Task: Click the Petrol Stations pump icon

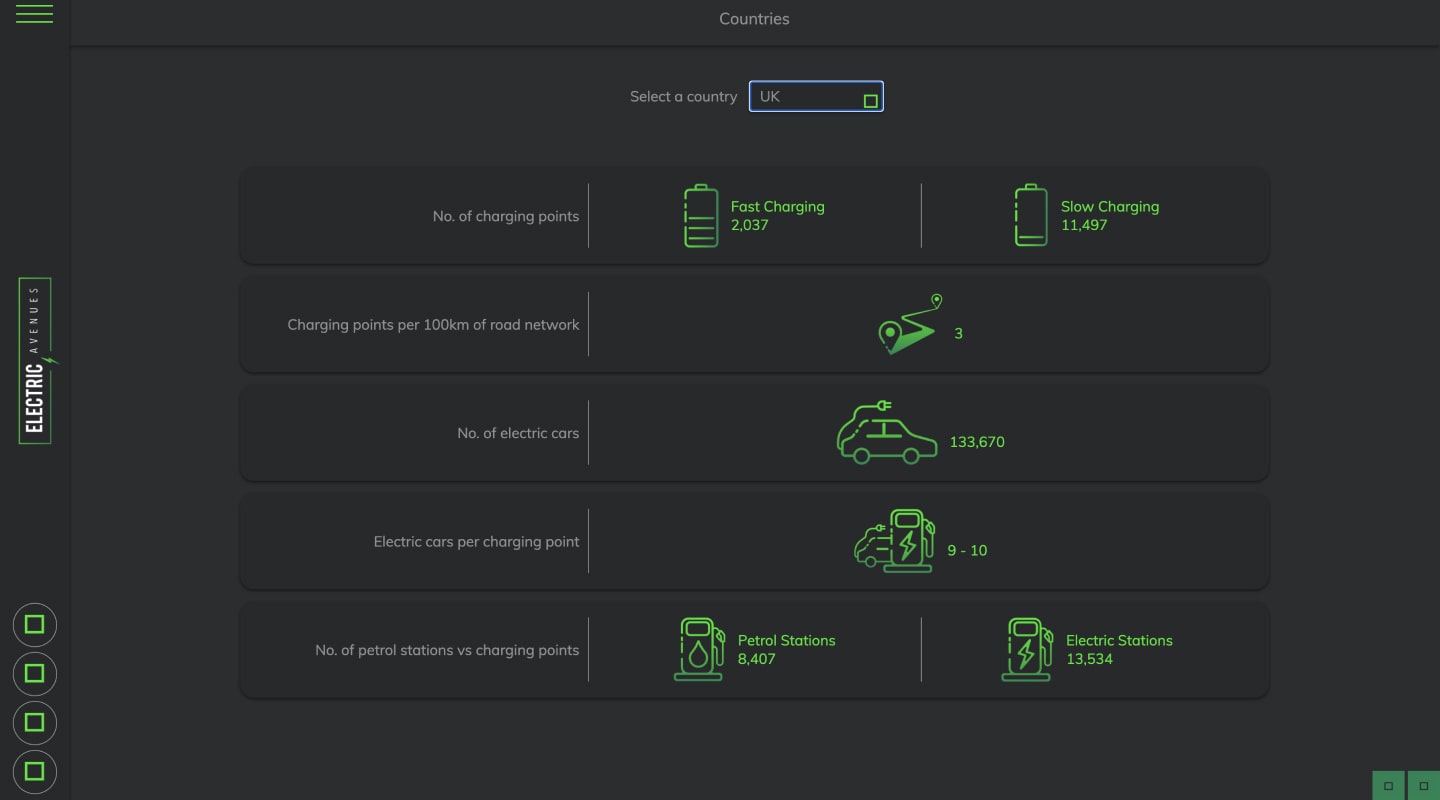Action: pos(699,649)
